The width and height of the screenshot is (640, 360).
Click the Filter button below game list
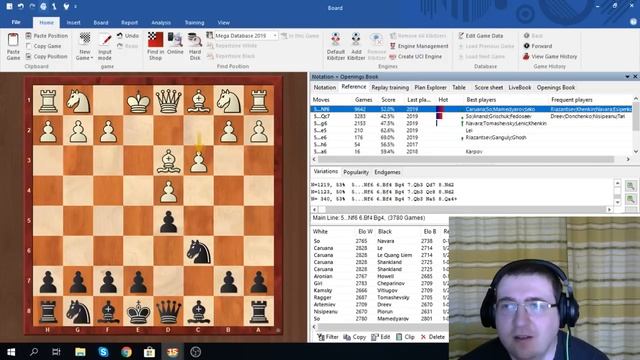tap(328, 337)
